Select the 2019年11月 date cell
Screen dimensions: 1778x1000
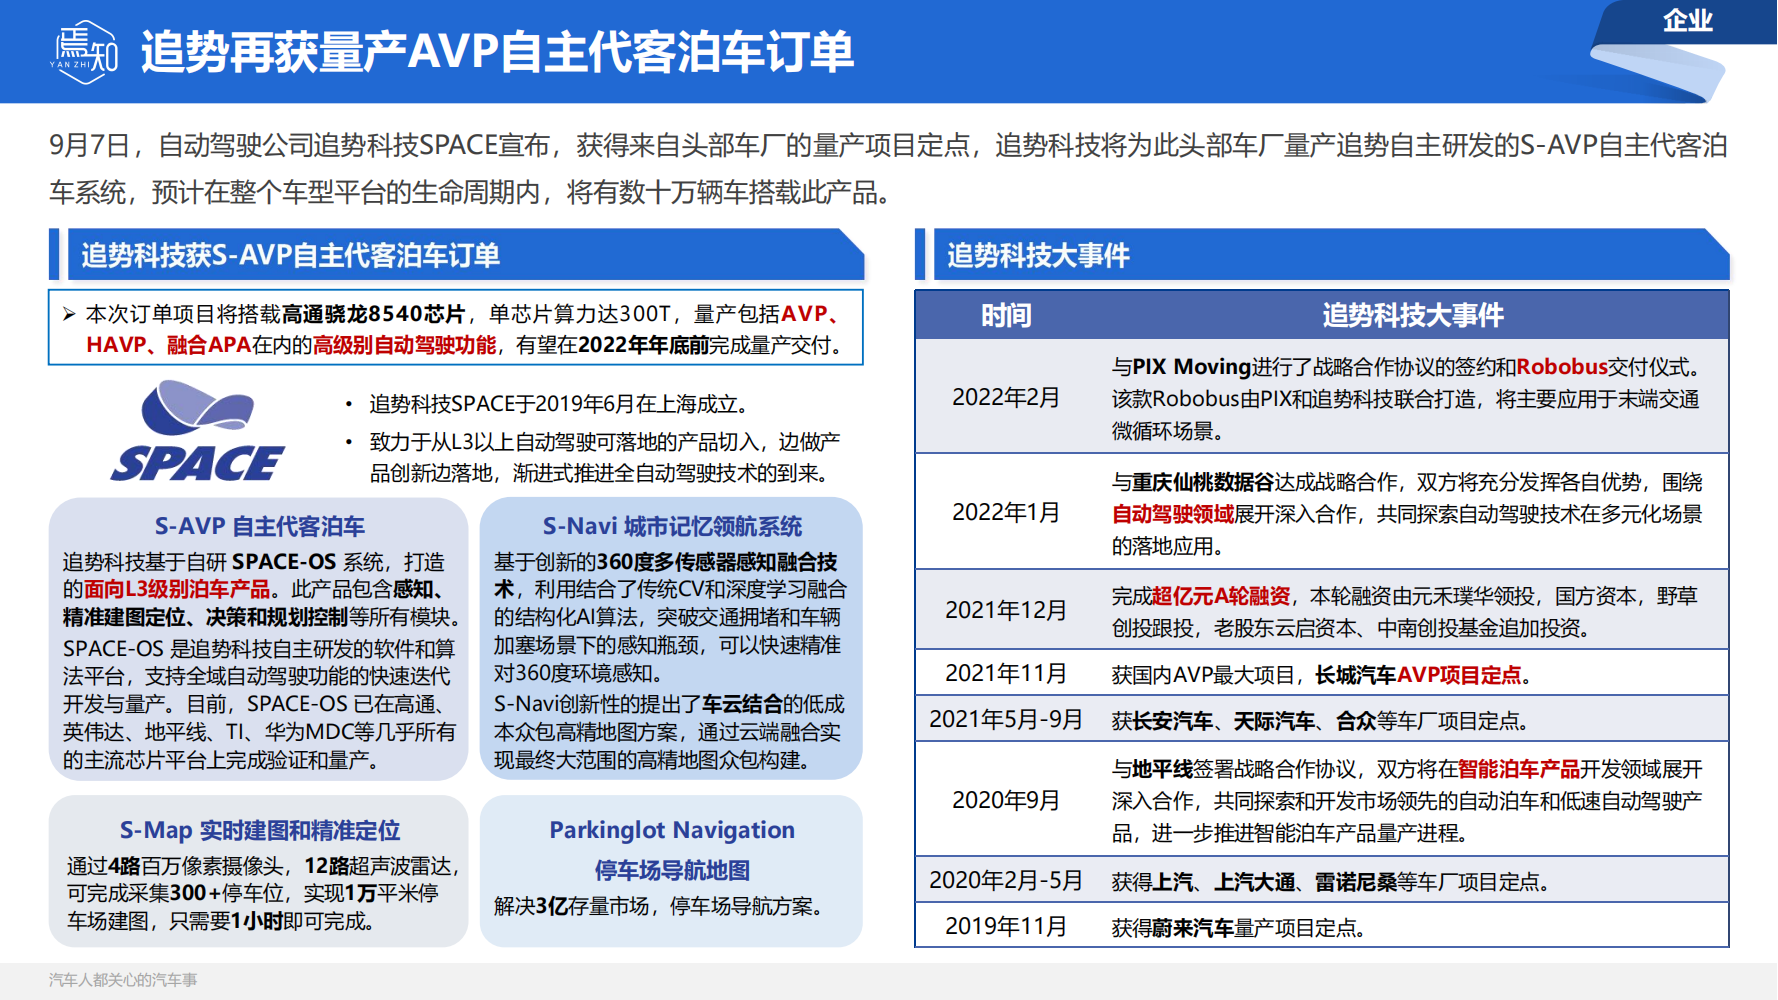[x=1006, y=926]
